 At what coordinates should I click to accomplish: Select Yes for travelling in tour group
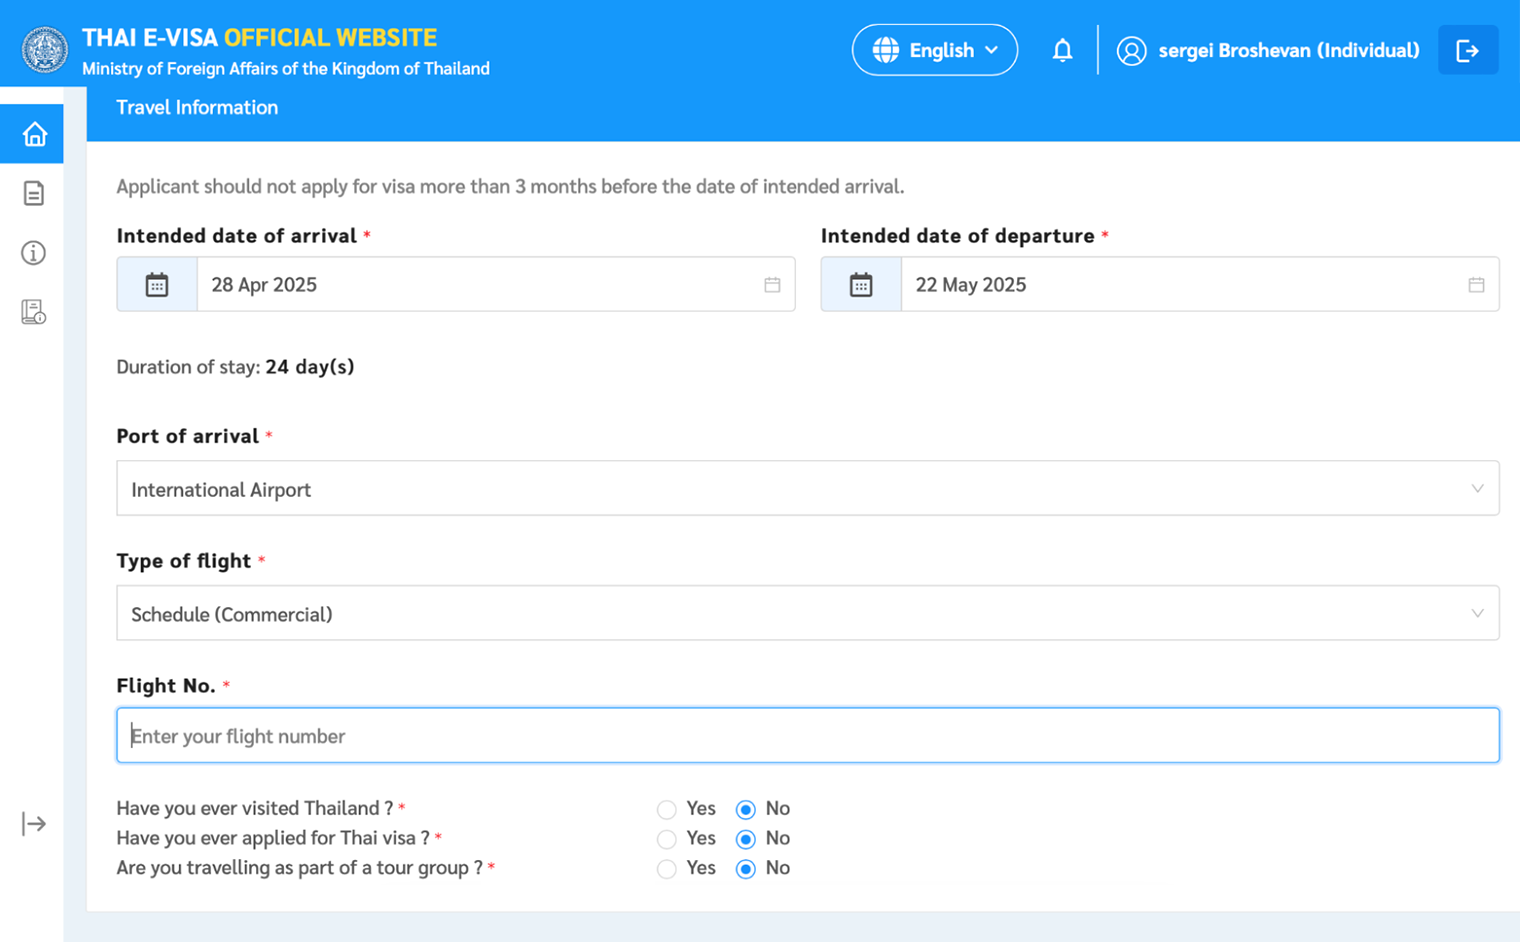pyautogui.click(x=667, y=869)
